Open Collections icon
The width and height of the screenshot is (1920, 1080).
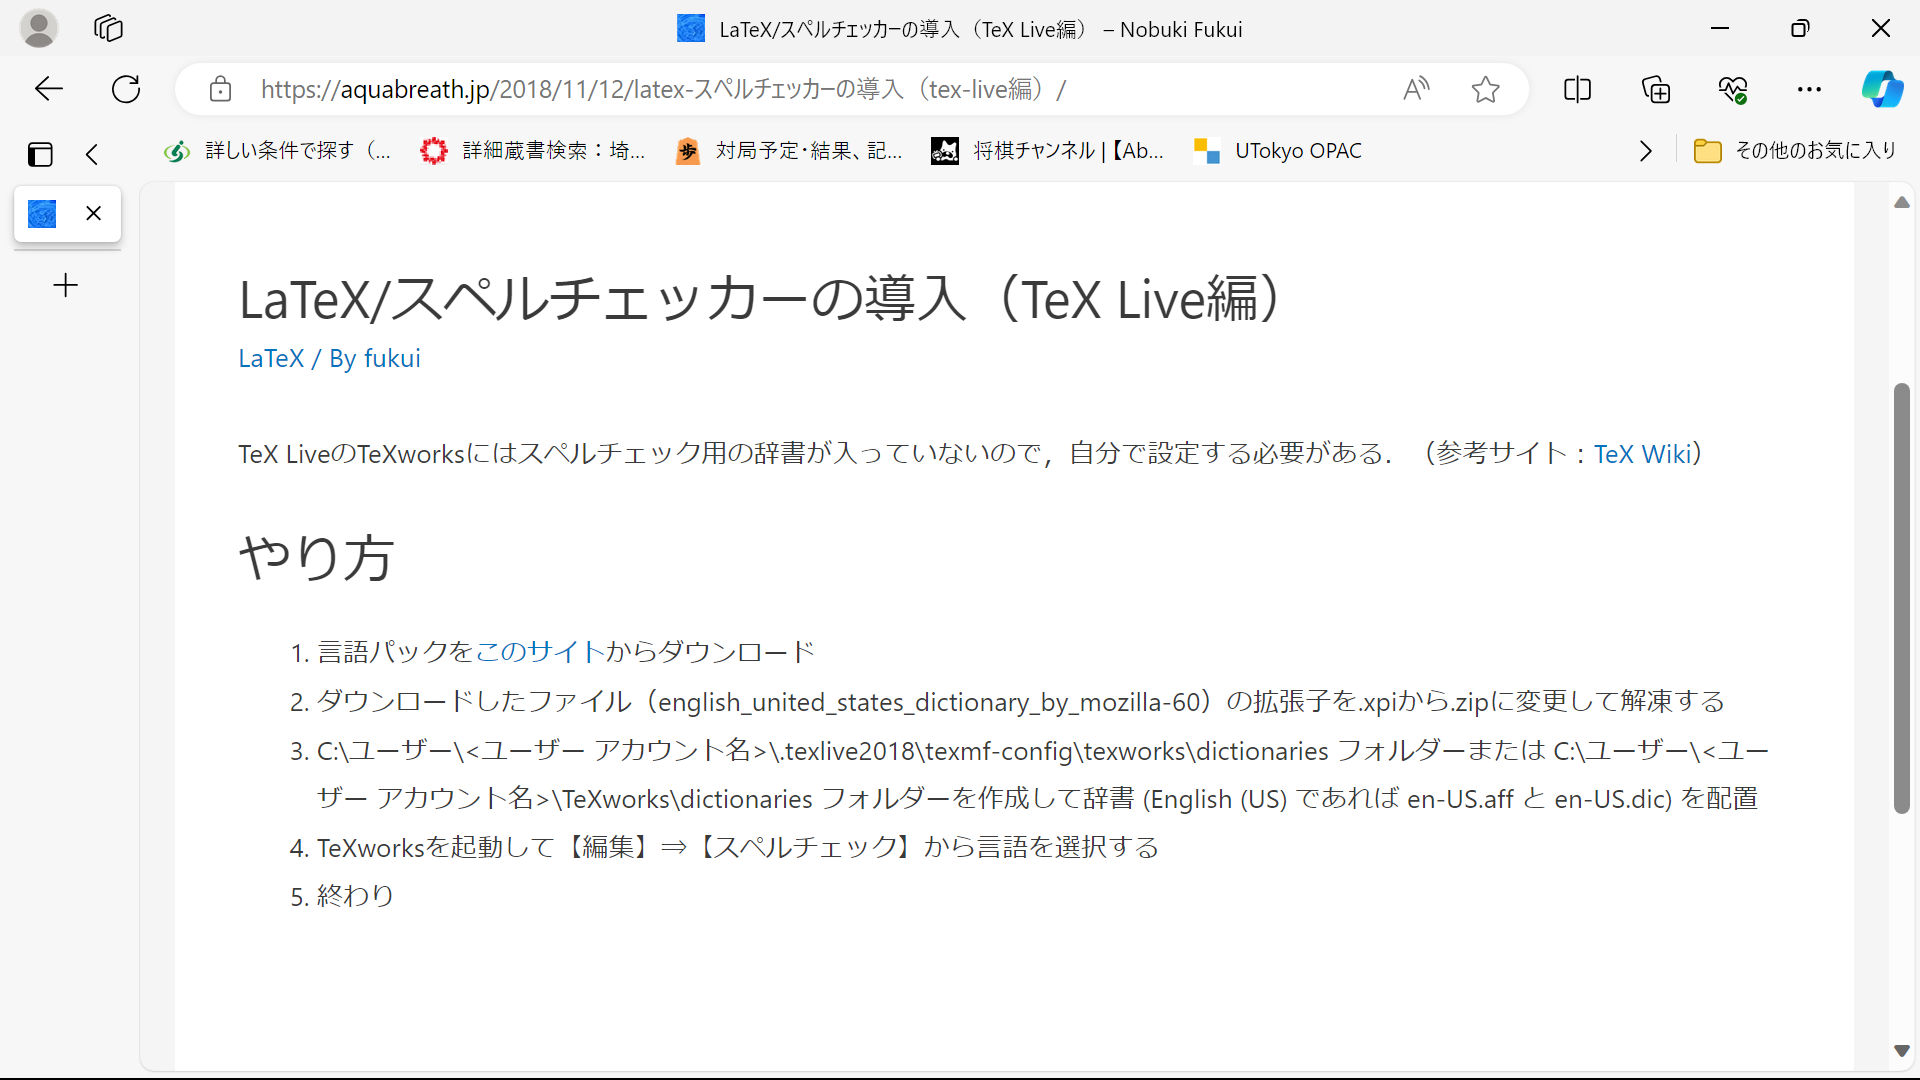1656,89
